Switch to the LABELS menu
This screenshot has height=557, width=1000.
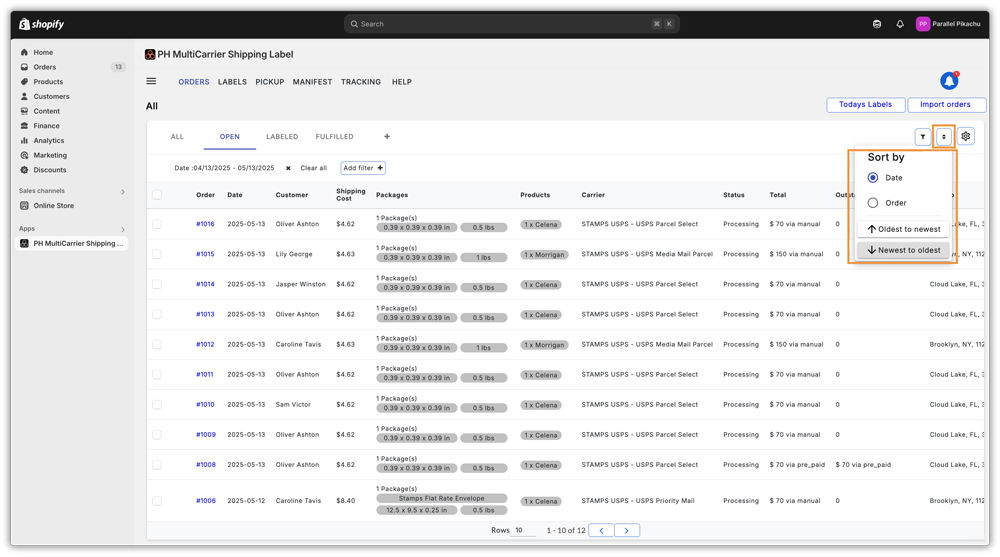[232, 82]
